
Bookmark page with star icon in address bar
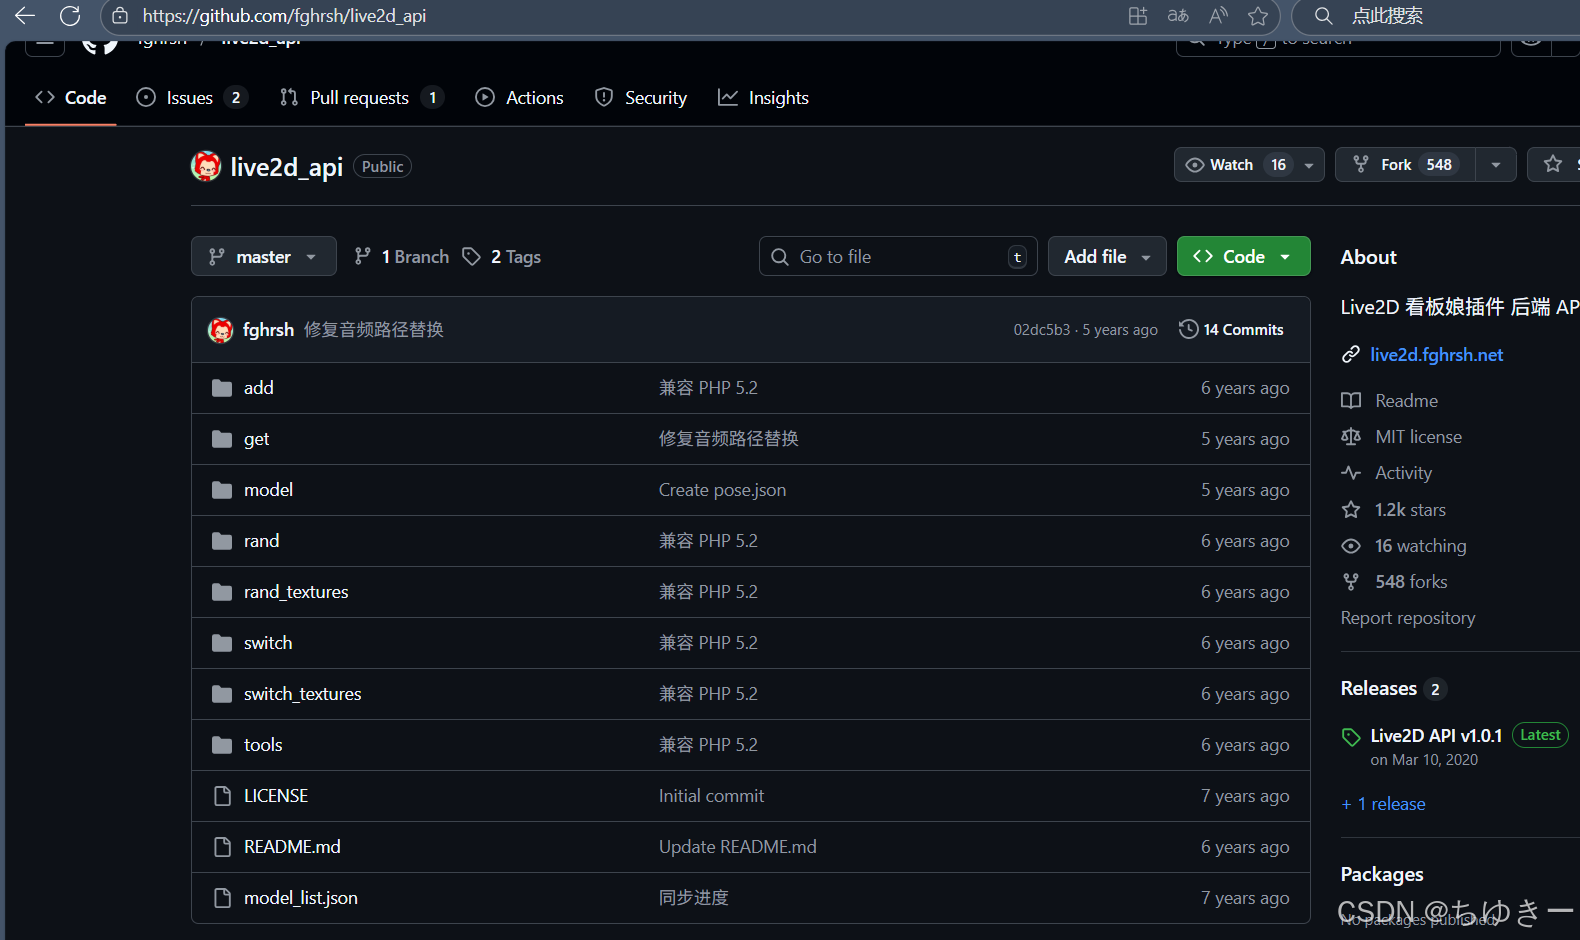click(x=1258, y=16)
